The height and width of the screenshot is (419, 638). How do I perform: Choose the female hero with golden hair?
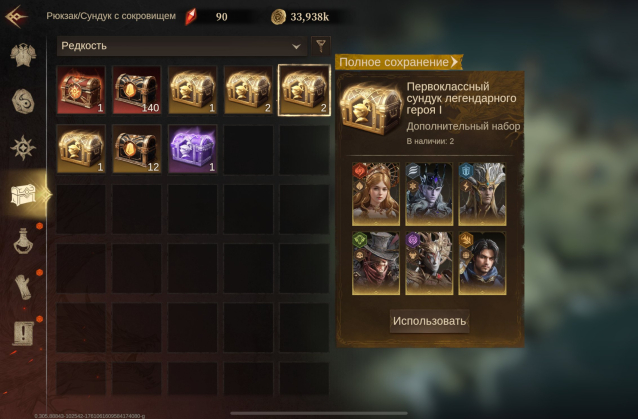tap(376, 194)
